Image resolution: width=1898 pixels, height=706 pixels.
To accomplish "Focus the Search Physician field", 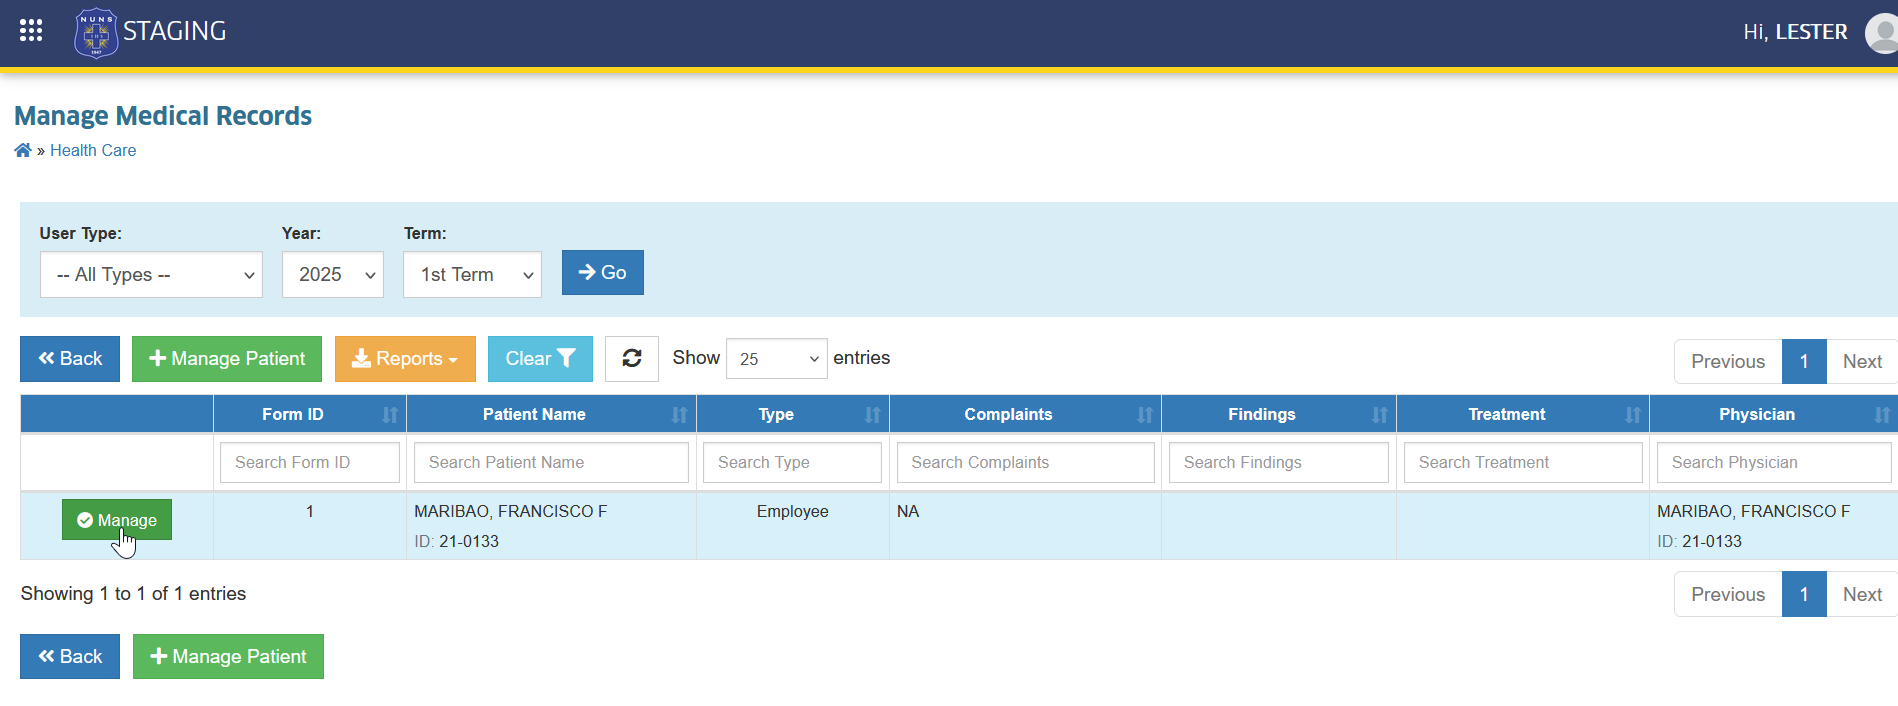I will [1774, 462].
